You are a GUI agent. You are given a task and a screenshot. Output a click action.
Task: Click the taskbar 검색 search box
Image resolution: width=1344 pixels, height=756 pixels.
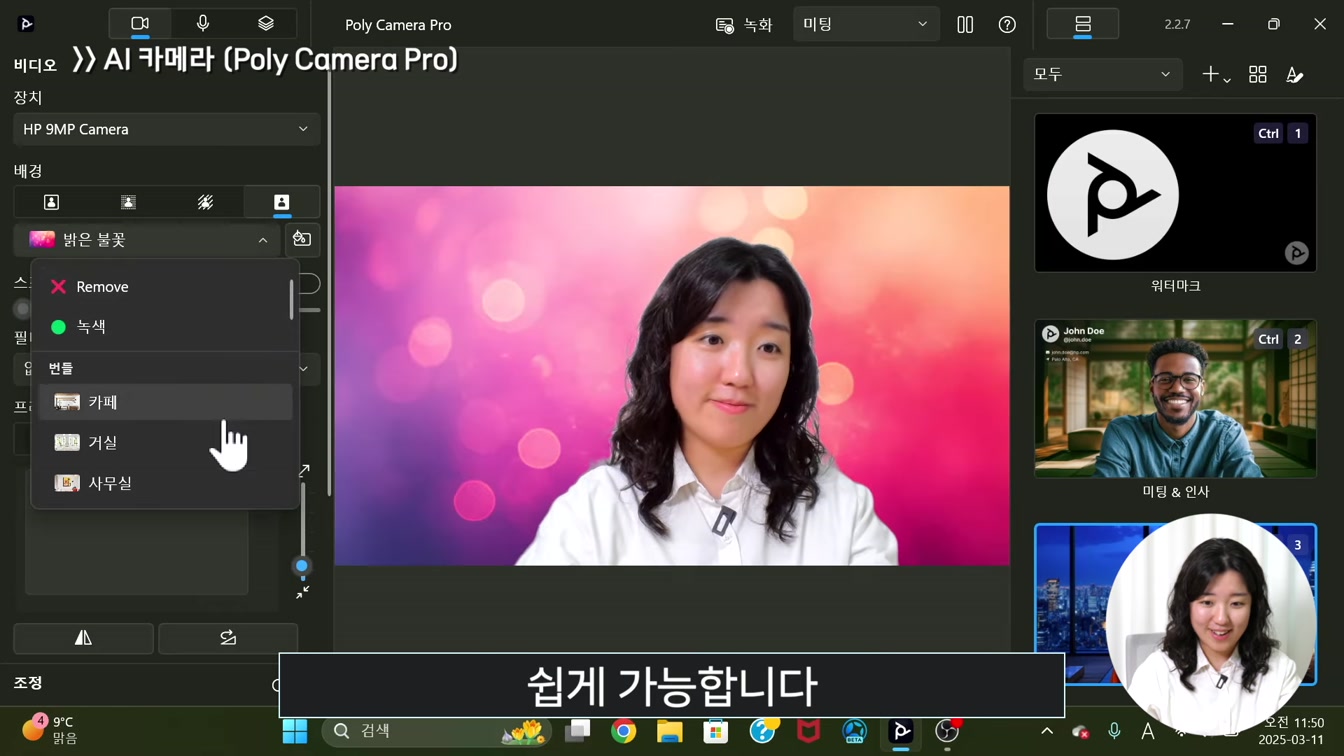pyautogui.click(x=438, y=731)
